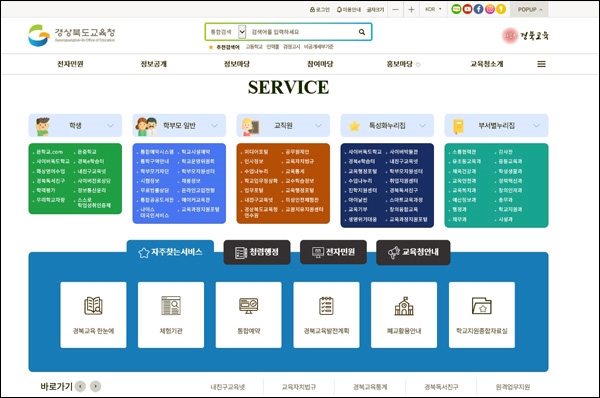Open the YouTube social icon
Image resolution: width=600 pixels, height=398 pixels.
[467, 9]
